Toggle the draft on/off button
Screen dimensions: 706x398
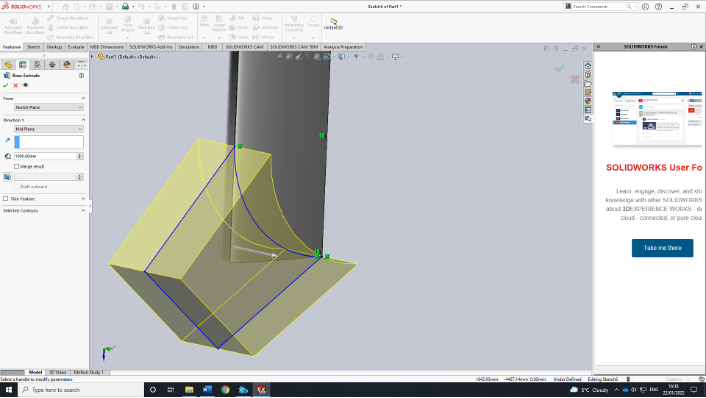coord(8,177)
